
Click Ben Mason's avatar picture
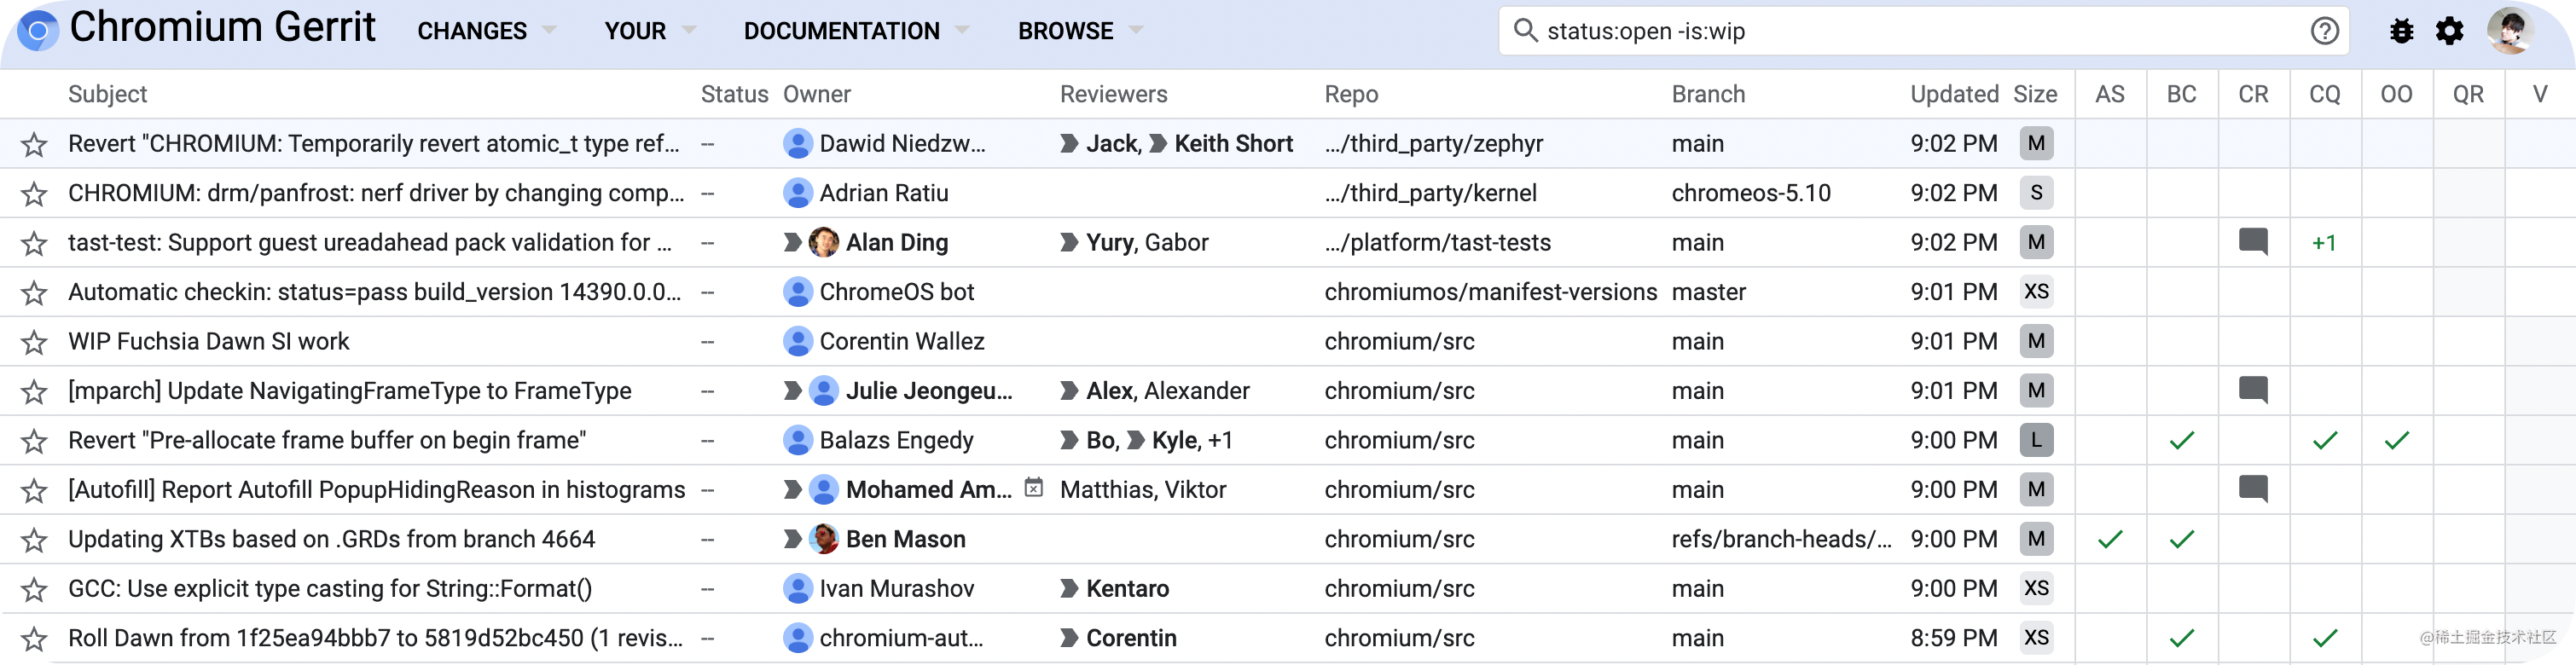[823, 539]
